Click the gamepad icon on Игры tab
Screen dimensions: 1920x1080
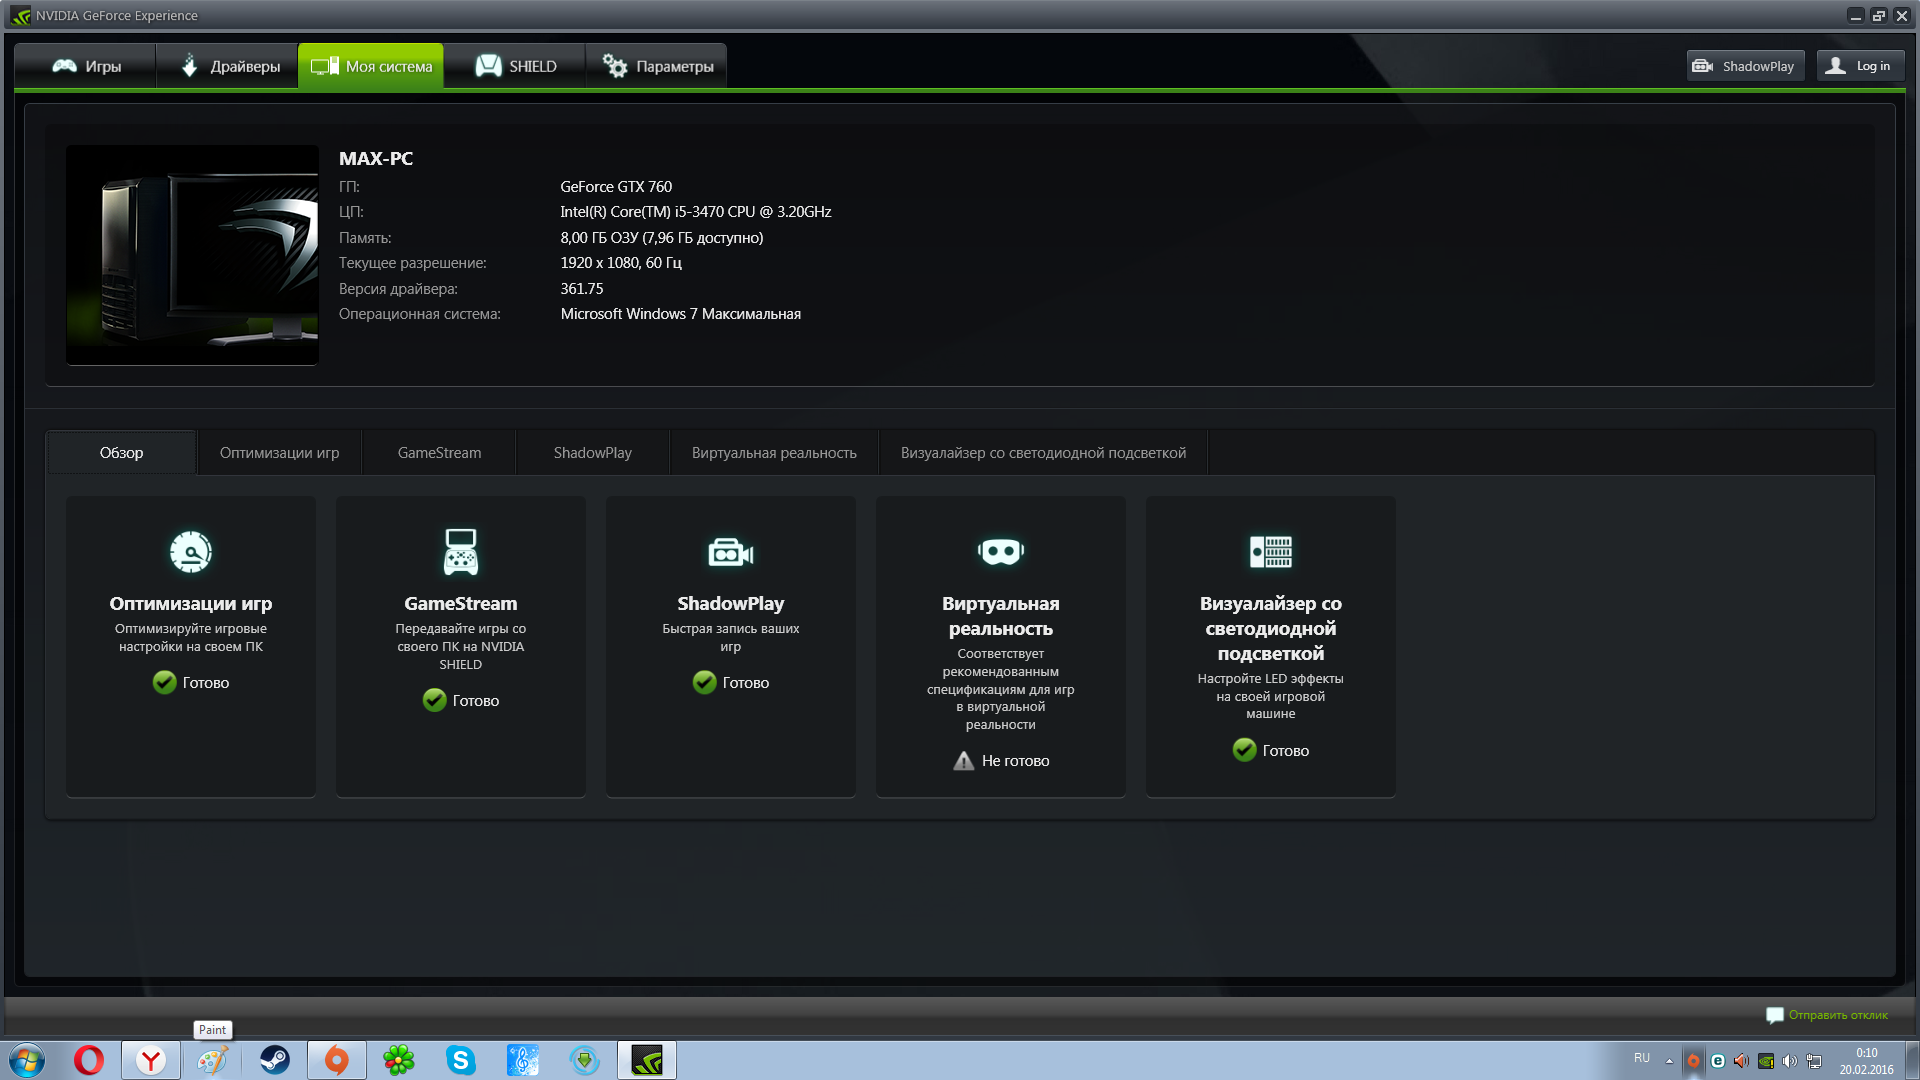65,66
